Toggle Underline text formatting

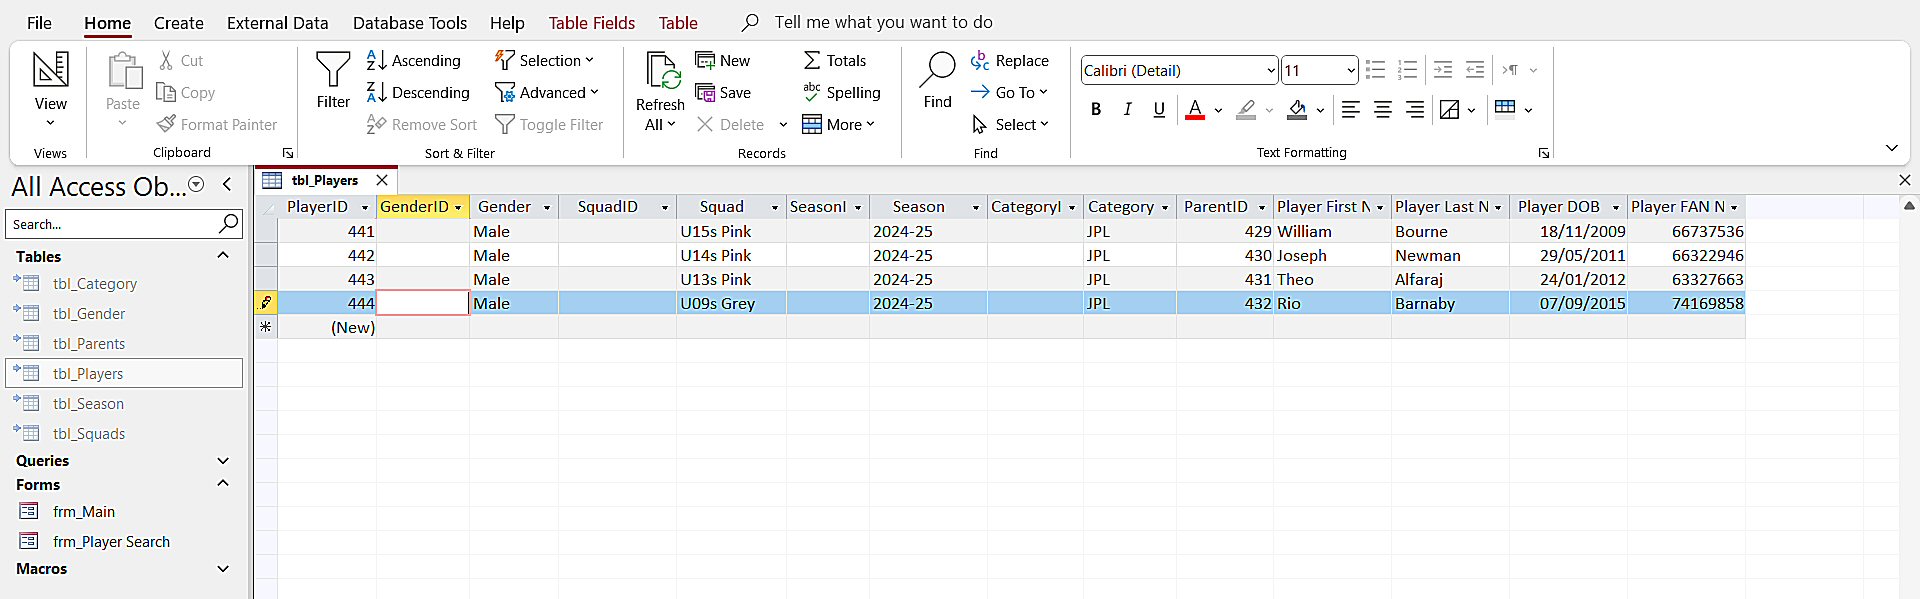point(1159,110)
